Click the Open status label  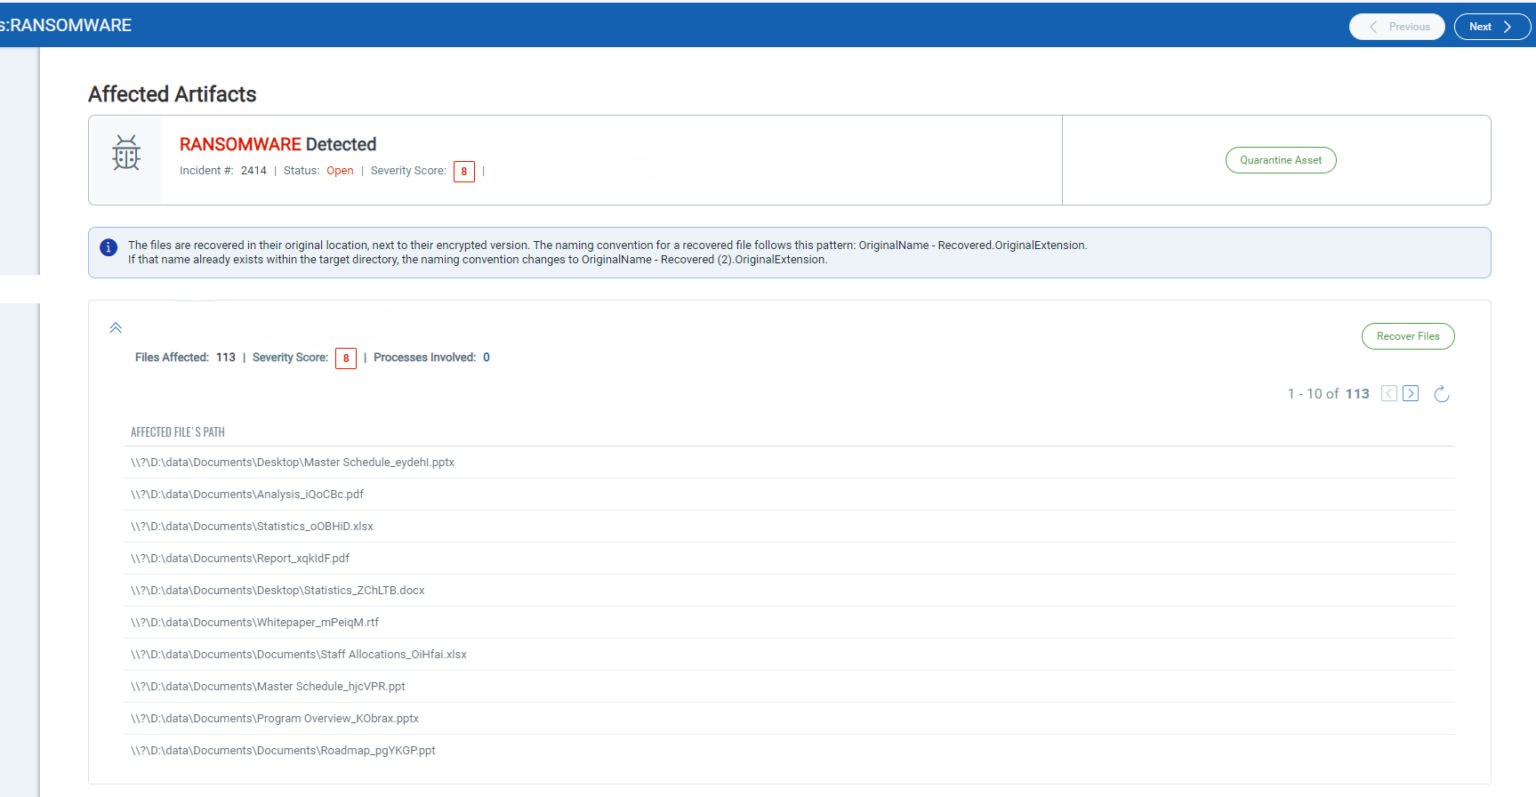tap(339, 170)
